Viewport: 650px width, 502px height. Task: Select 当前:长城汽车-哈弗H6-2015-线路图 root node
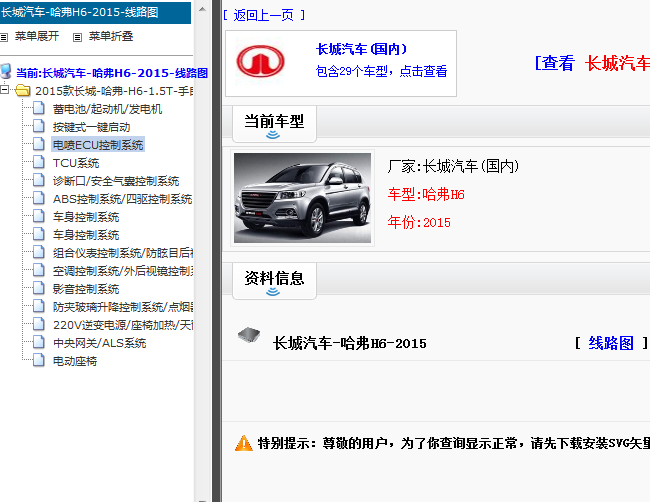pos(112,73)
